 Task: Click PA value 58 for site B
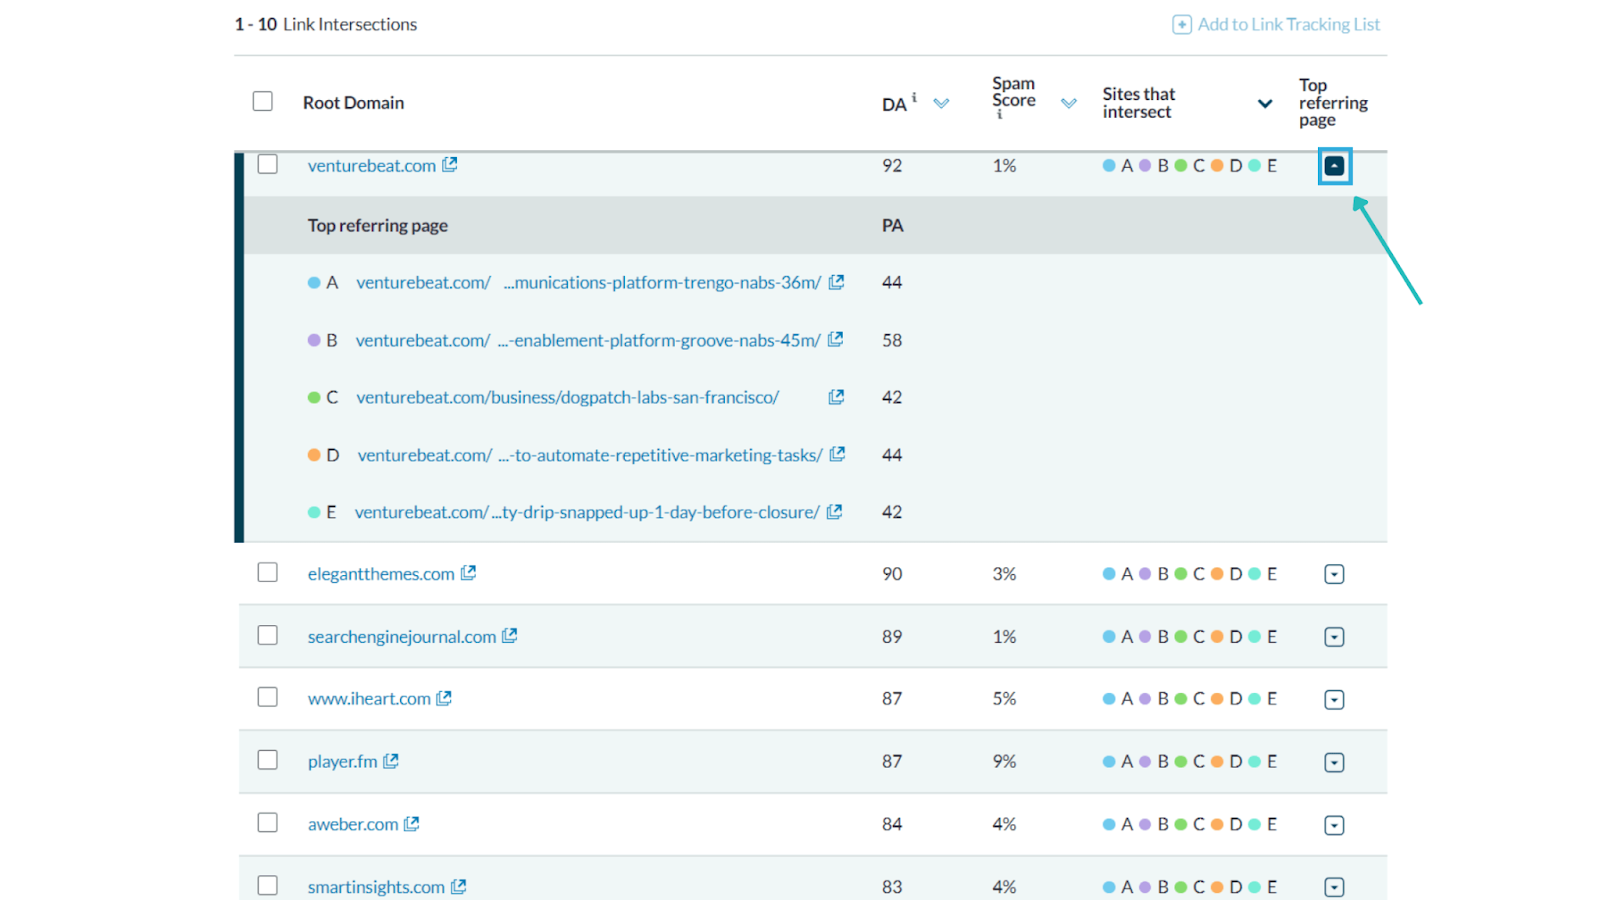(x=892, y=341)
